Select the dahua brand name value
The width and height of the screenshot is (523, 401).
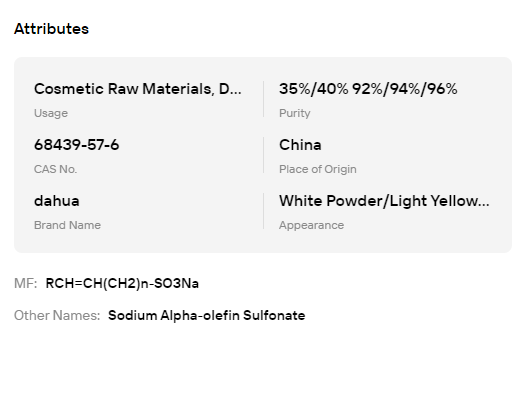pos(57,201)
